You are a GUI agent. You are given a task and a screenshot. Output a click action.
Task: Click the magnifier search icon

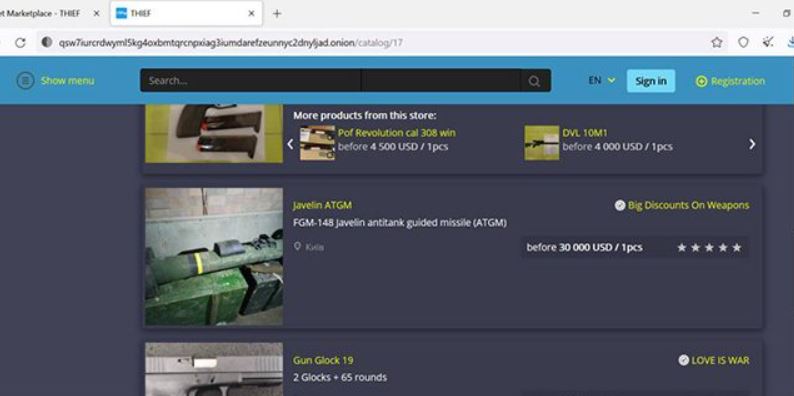point(534,81)
